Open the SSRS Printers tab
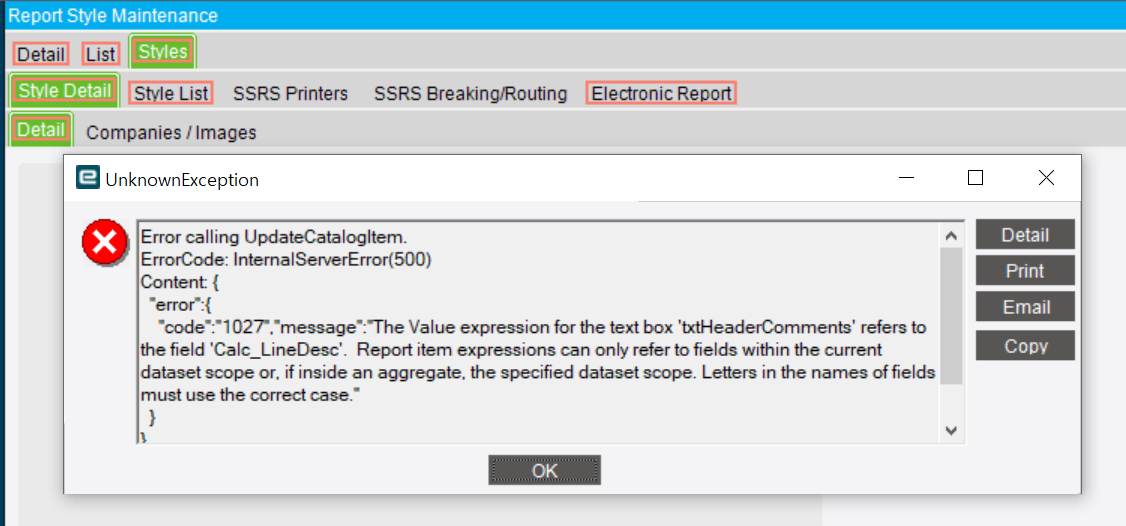Image resolution: width=1126 pixels, height=526 pixels. coord(290,93)
